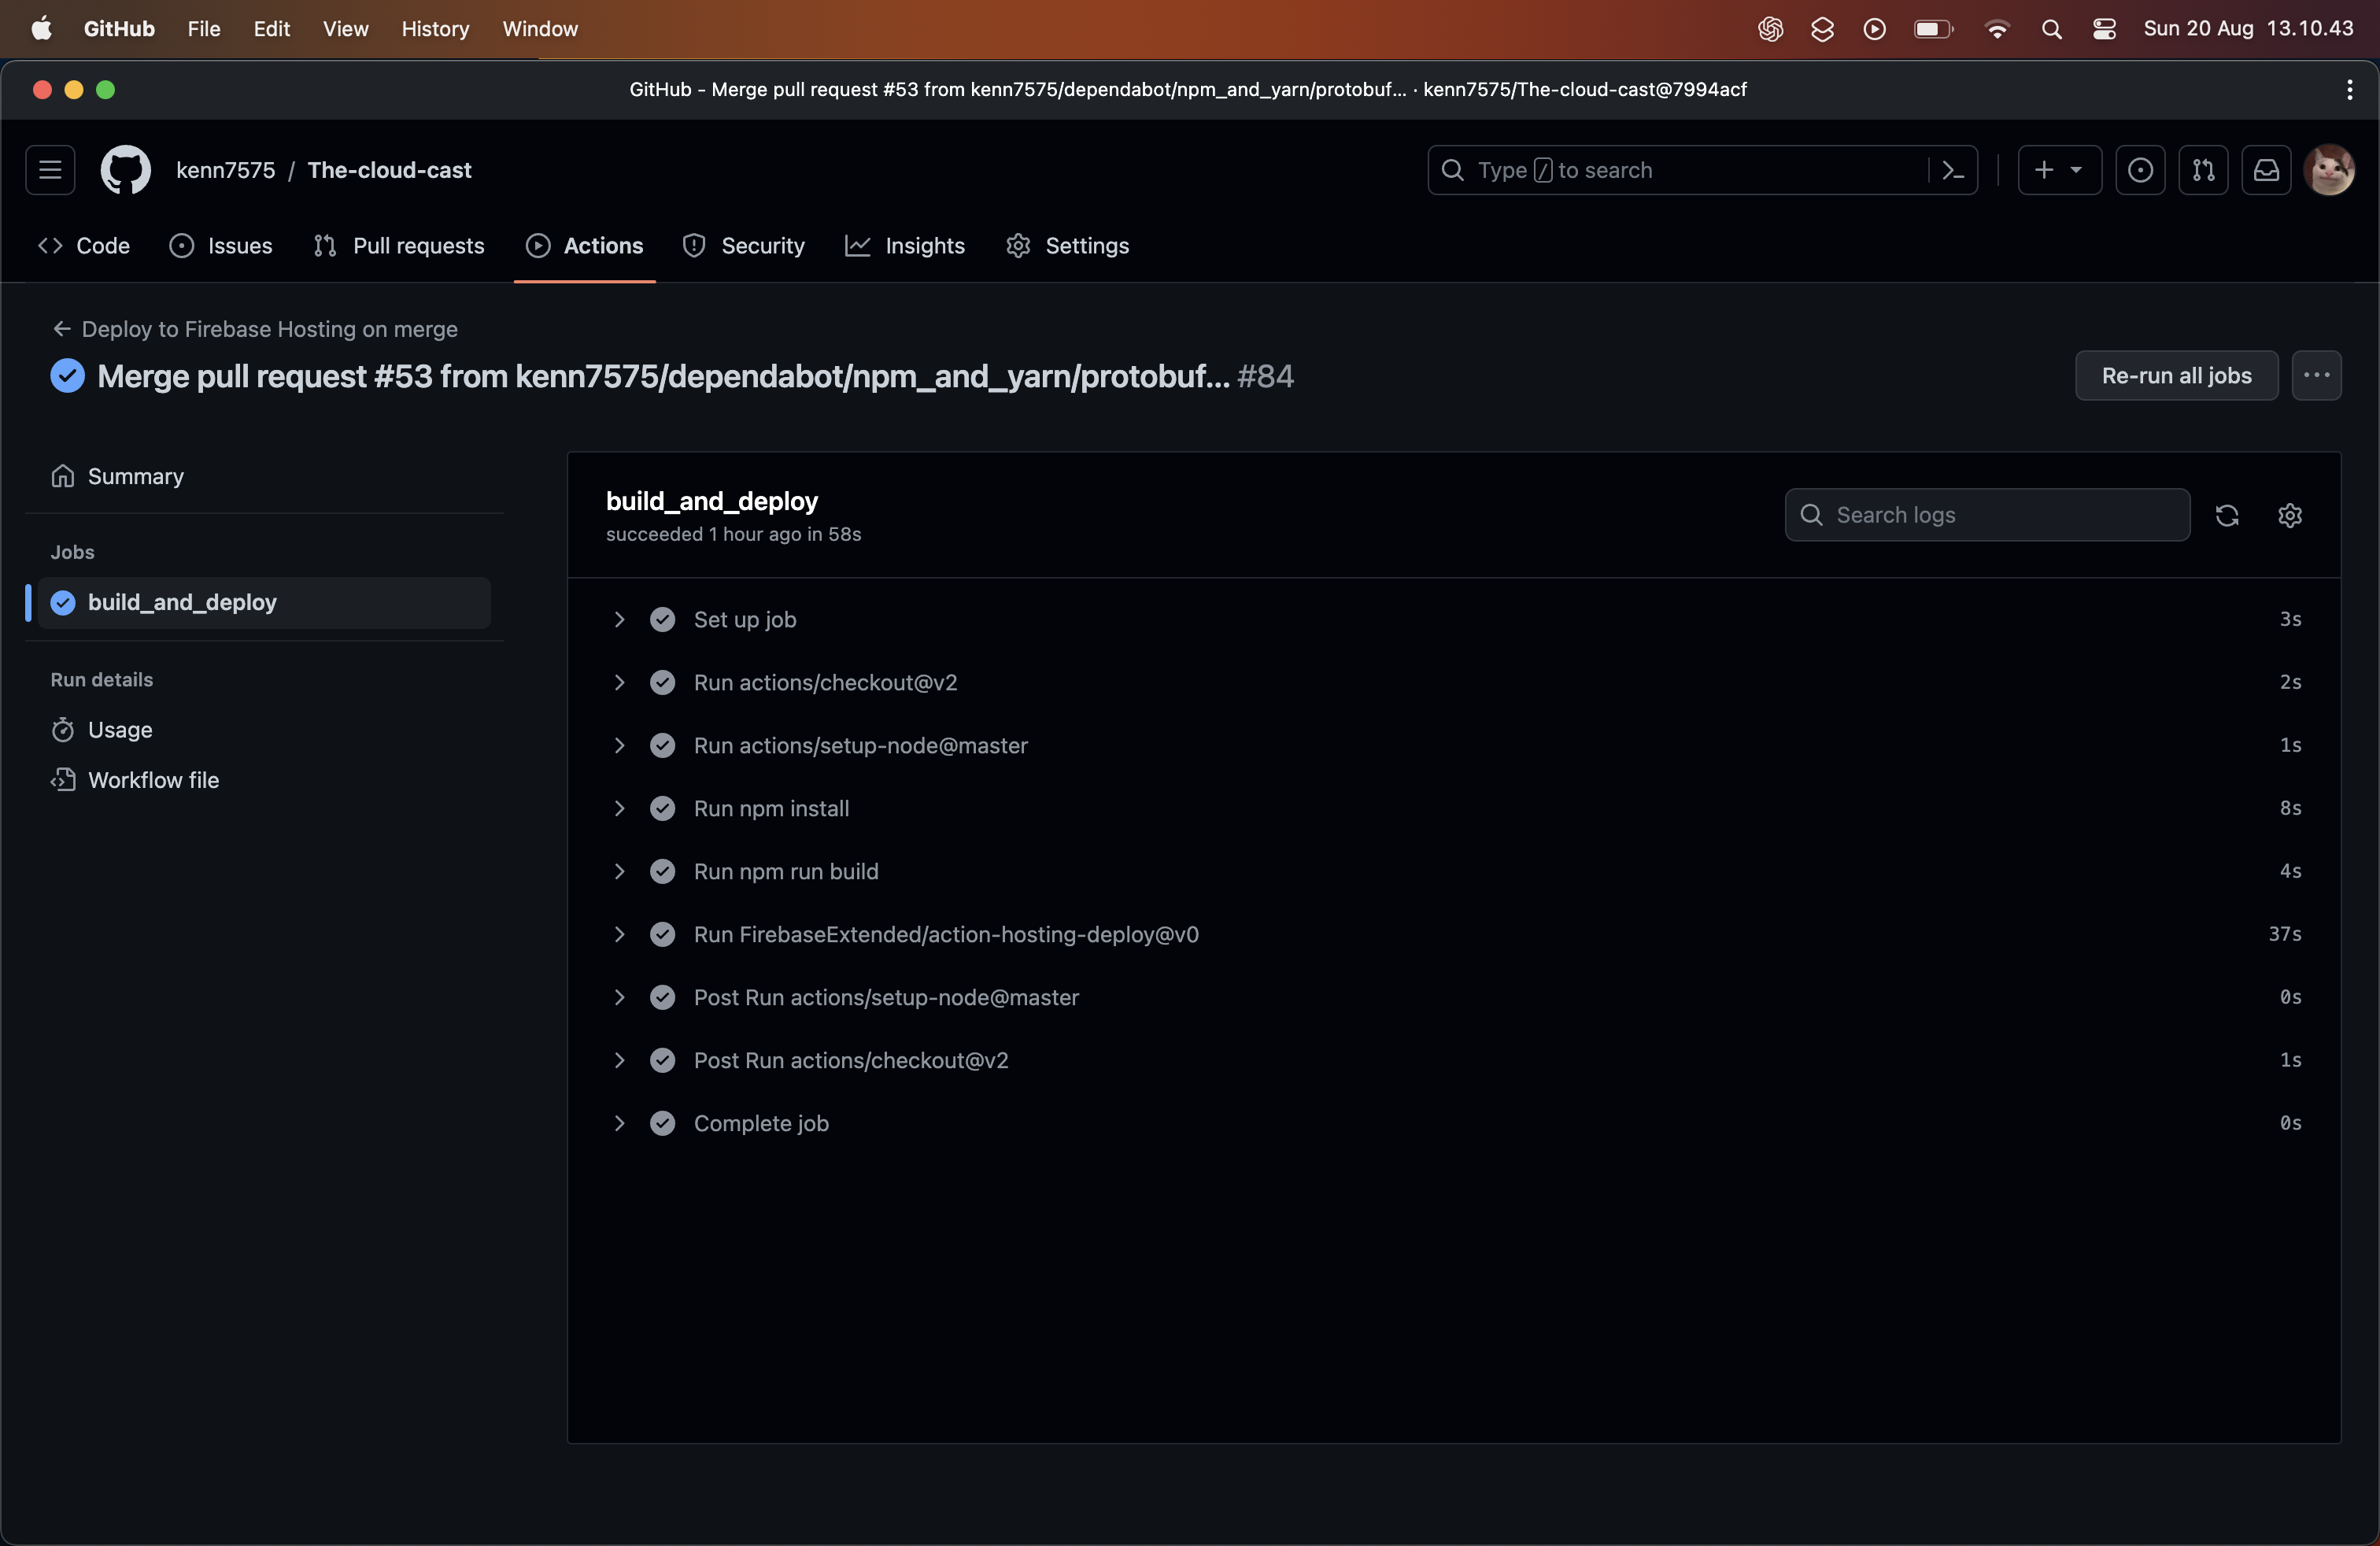Open the Window menu

tap(540, 29)
